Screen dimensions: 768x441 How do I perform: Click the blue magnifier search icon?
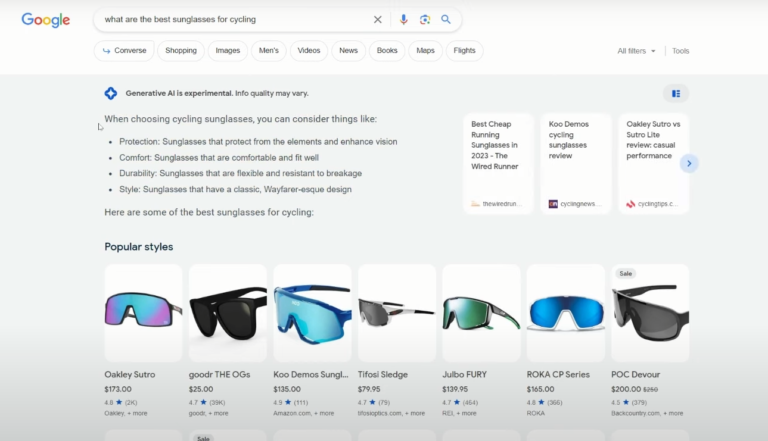(x=446, y=19)
